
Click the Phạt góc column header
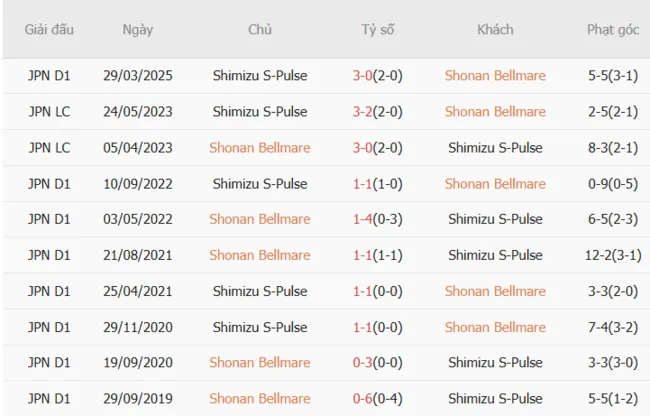[613, 30]
